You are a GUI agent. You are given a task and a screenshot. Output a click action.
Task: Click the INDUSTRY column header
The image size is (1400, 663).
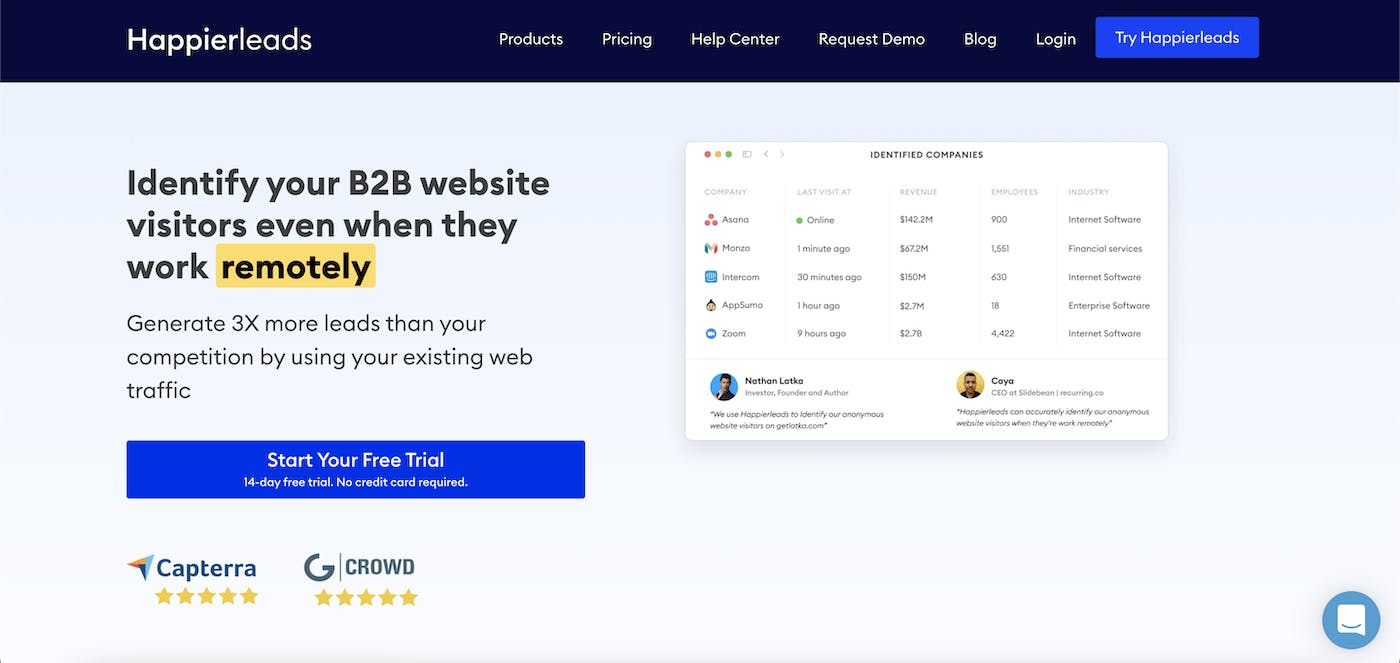point(1088,192)
